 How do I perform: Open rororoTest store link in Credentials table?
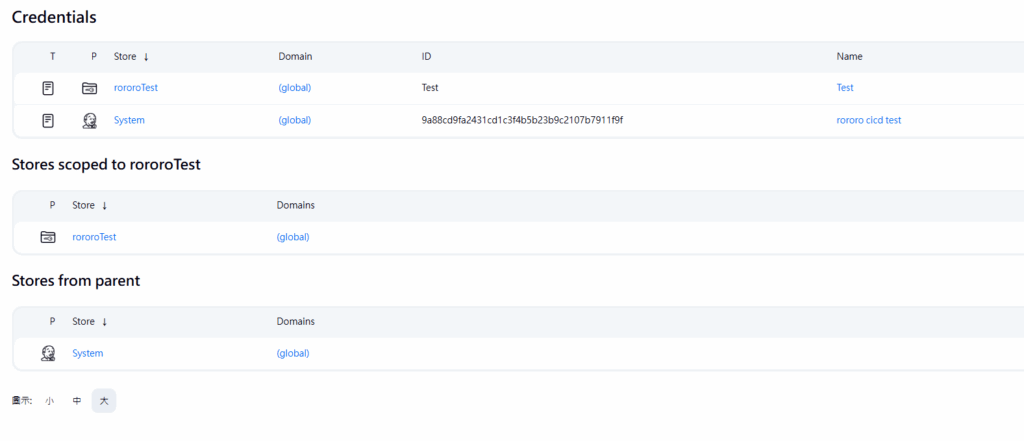pyautogui.click(x=136, y=88)
